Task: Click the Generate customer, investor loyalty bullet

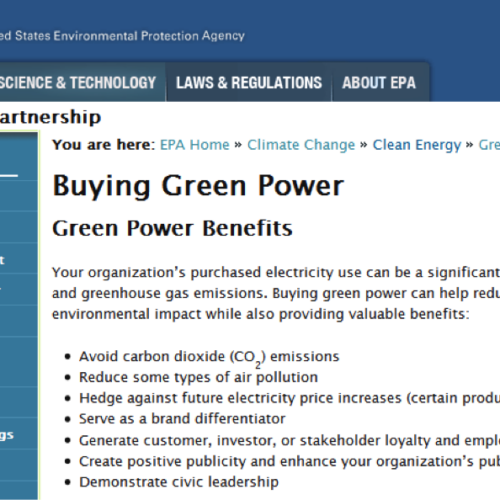Action: [289, 441]
